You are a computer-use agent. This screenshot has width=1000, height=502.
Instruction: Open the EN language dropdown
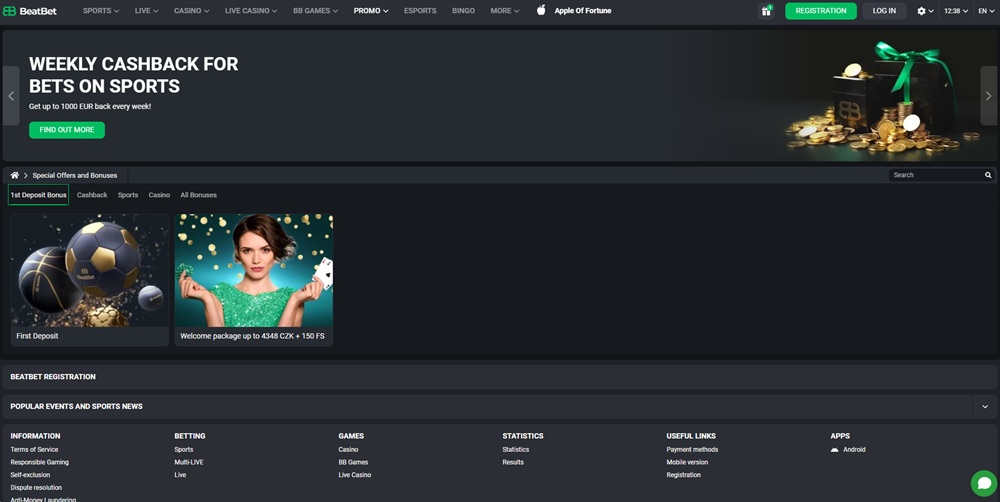coord(986,11)
